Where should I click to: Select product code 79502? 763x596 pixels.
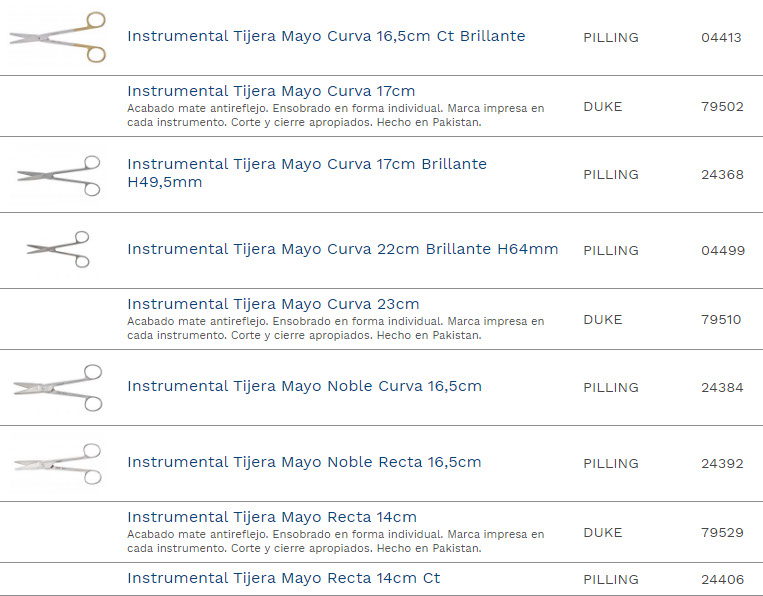click(x=722, y=107)
